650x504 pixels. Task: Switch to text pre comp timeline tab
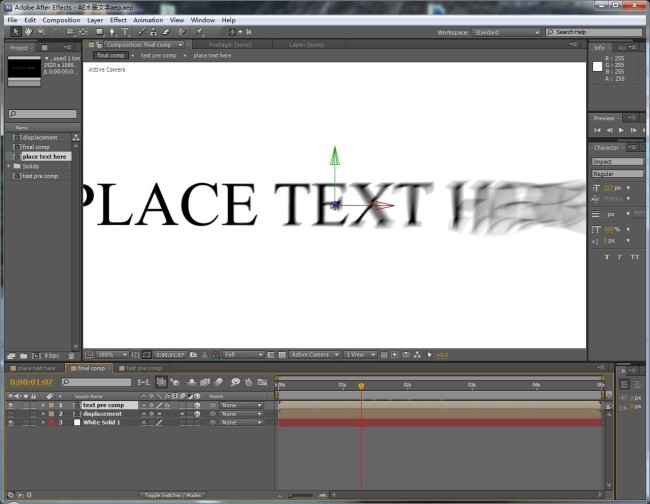coord(143,368)
